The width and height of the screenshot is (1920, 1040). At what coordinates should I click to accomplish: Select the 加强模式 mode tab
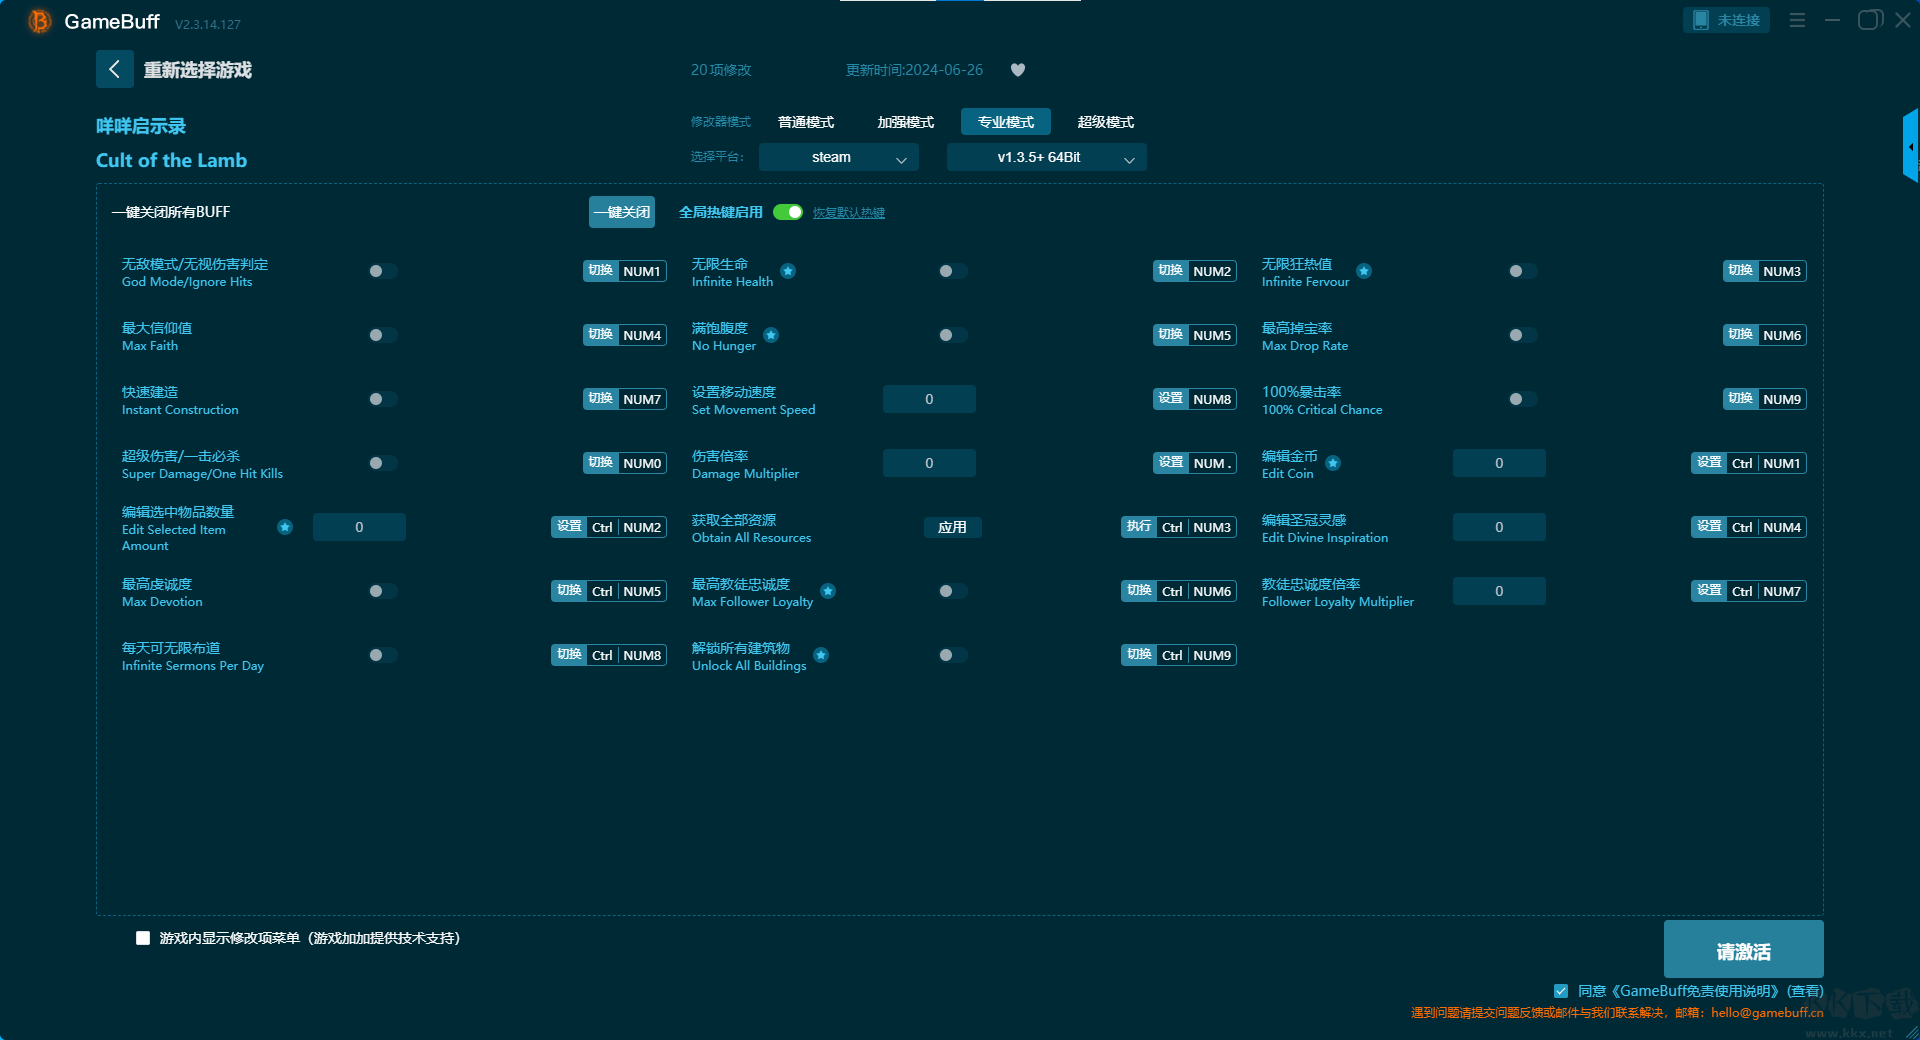(x=906, y=122)
